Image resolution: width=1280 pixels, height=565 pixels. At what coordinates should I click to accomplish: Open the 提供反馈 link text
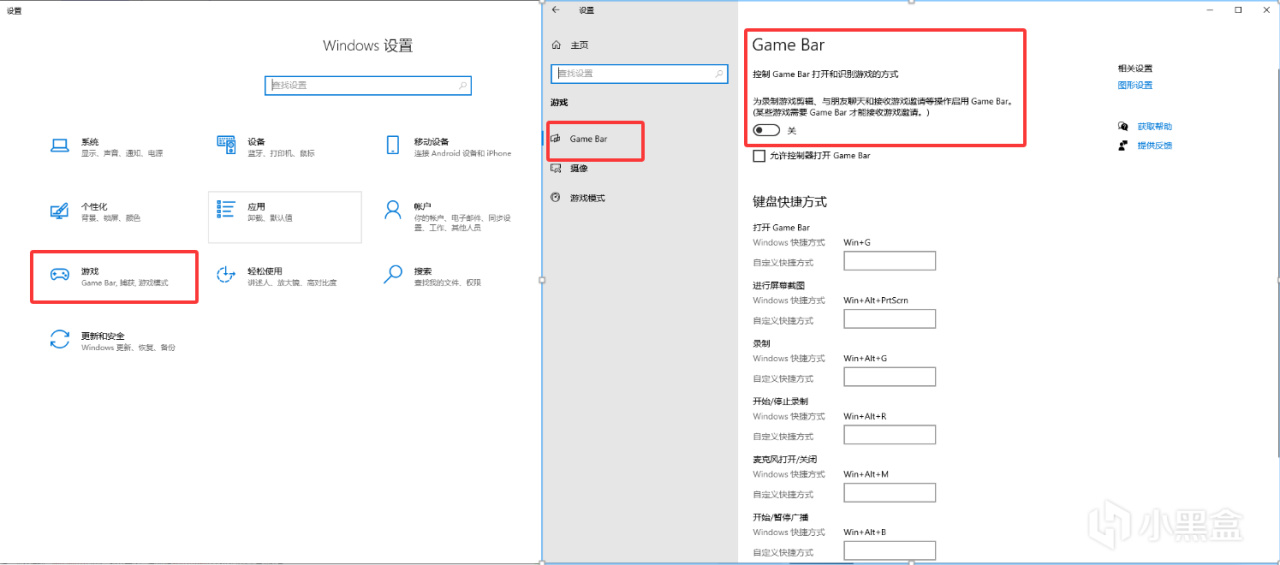click(x=1155, y=146)
